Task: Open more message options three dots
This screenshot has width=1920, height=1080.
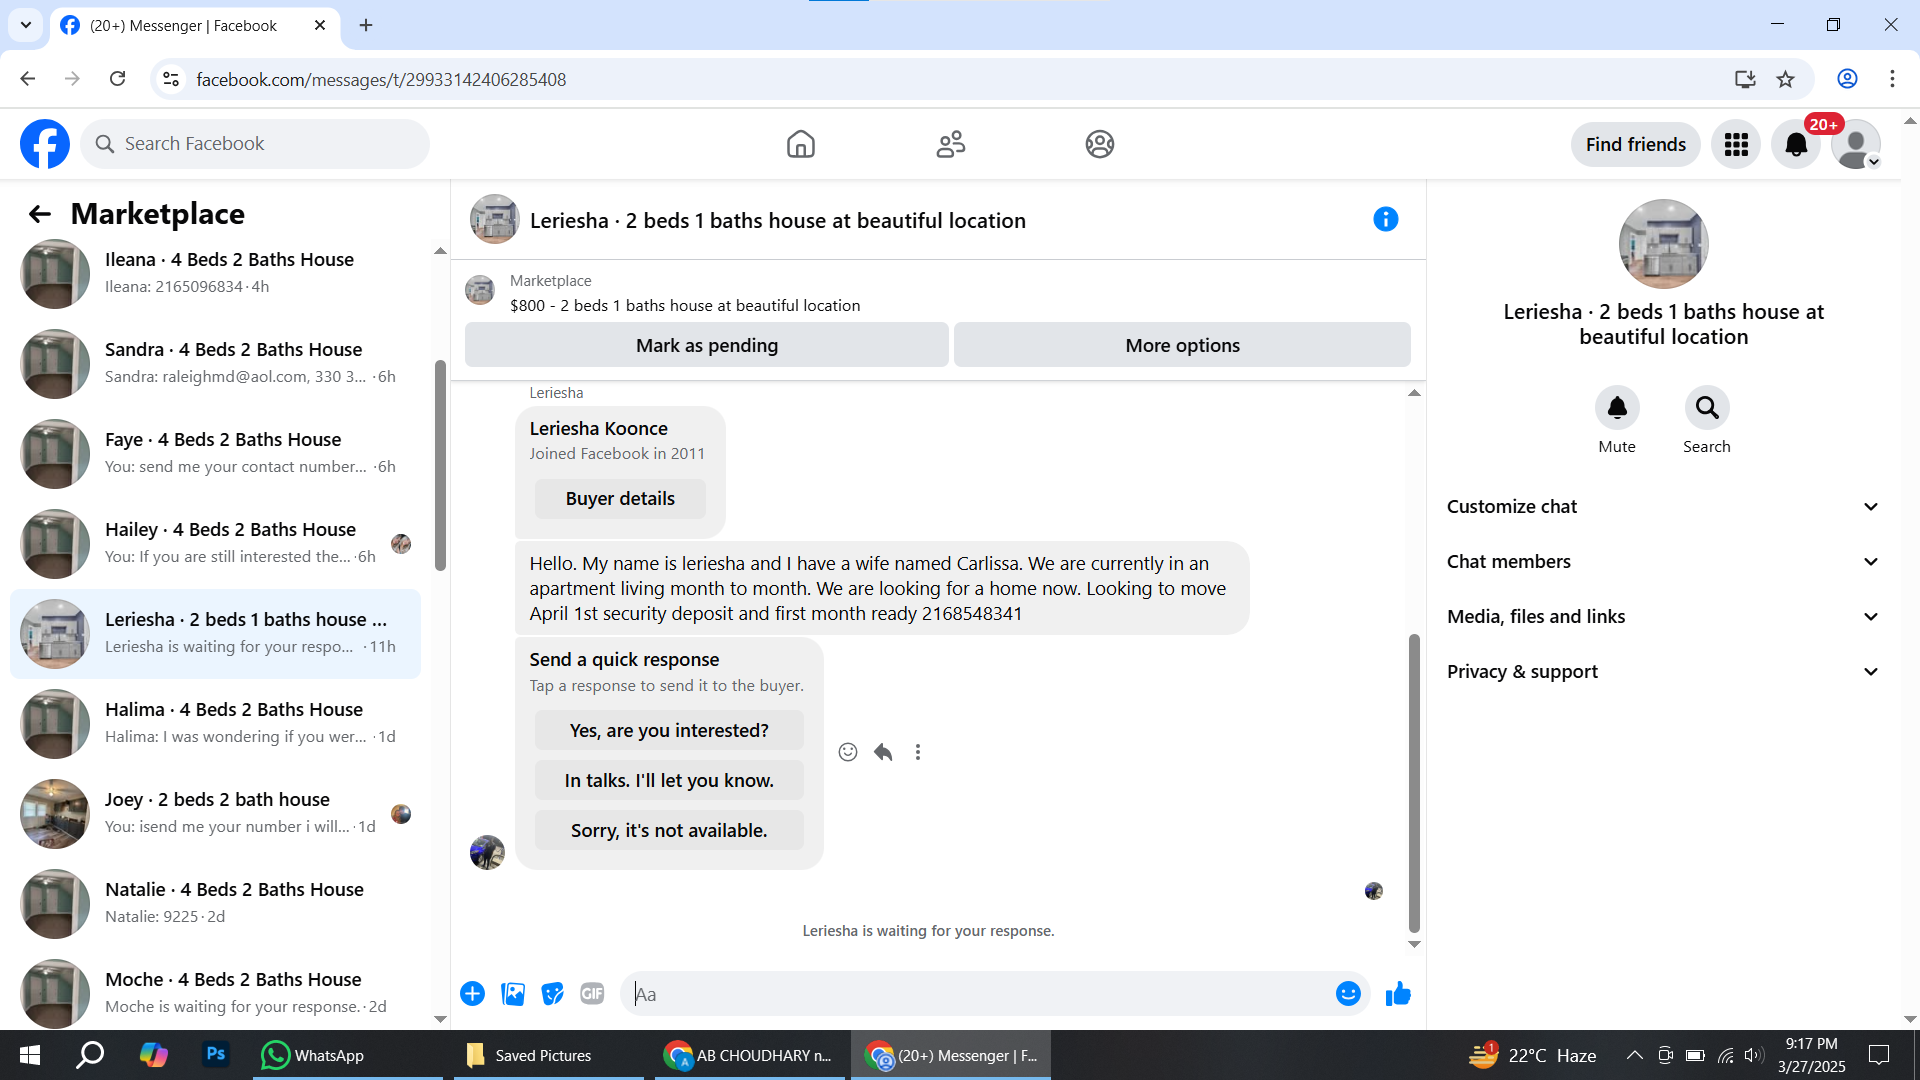Action: point(918,752)
